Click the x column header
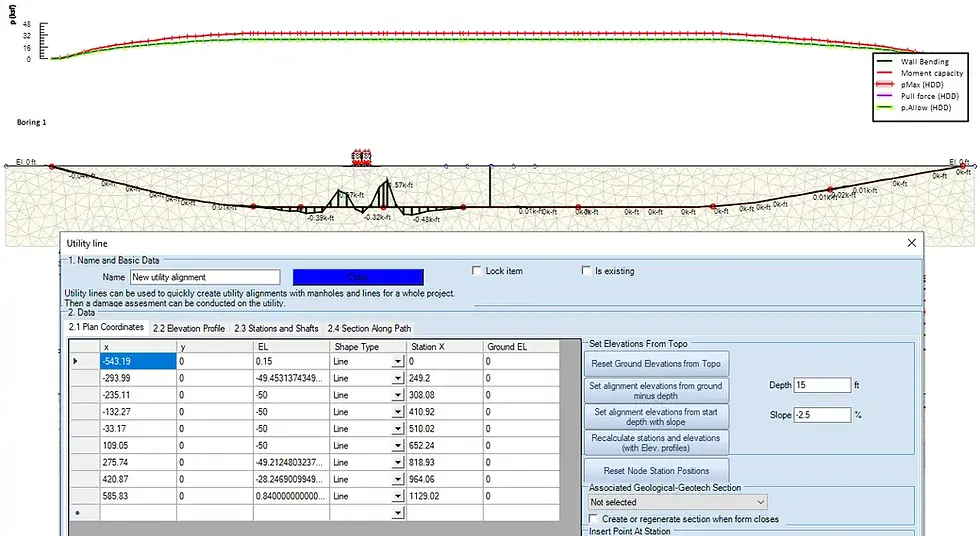 click(138, 347)
